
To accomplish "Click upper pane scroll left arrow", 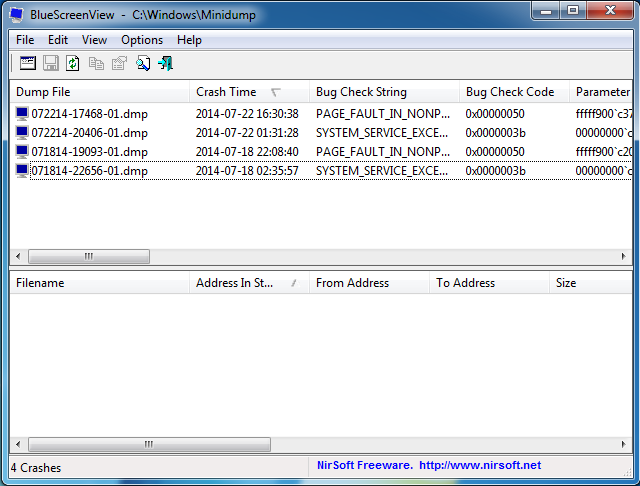I will coord(18,256).
